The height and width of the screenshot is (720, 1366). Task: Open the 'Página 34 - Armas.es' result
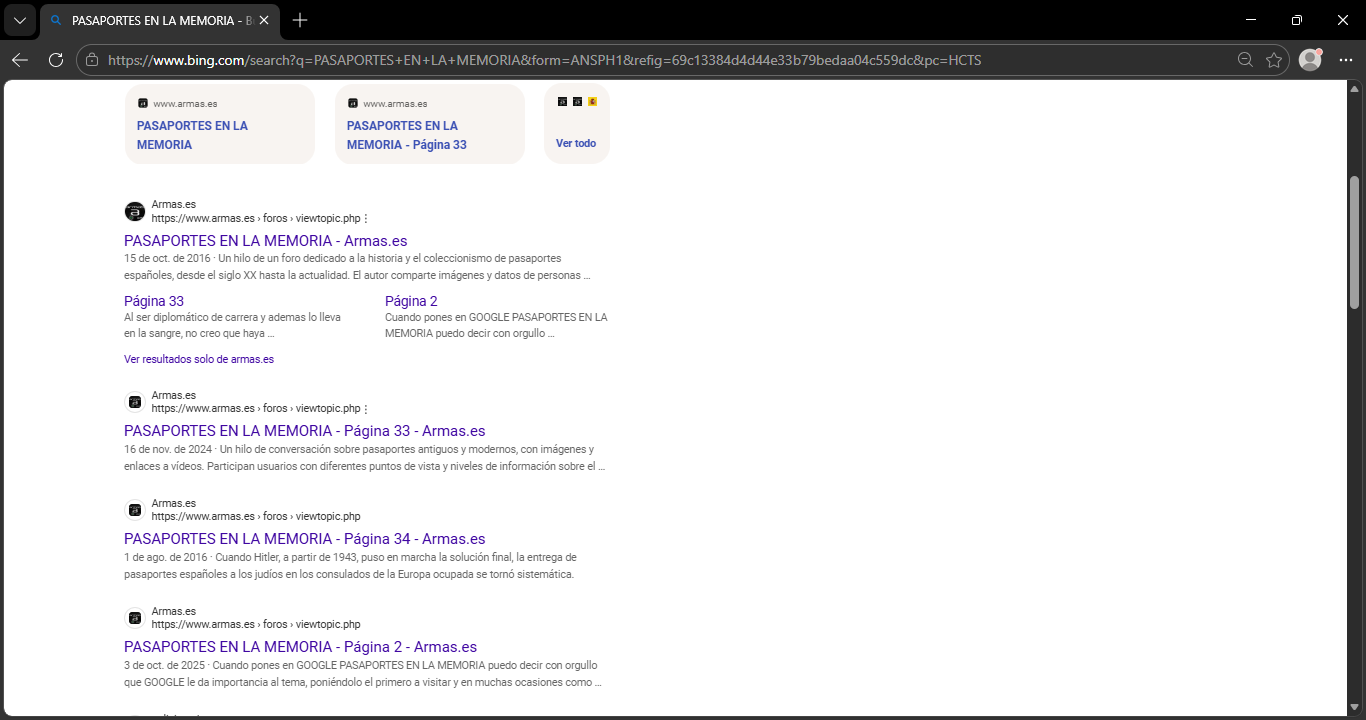coord(304,539)
